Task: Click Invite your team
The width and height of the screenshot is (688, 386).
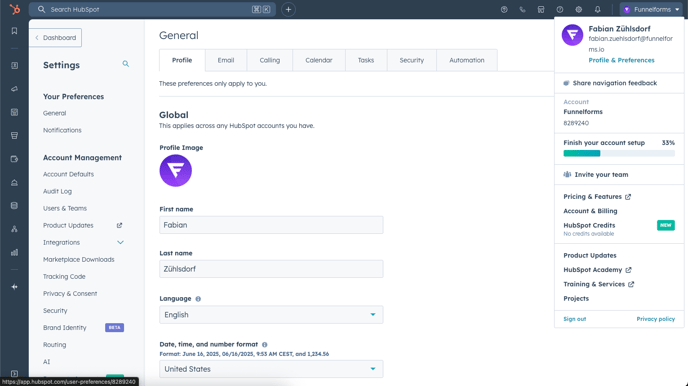Action: point(596,175)
